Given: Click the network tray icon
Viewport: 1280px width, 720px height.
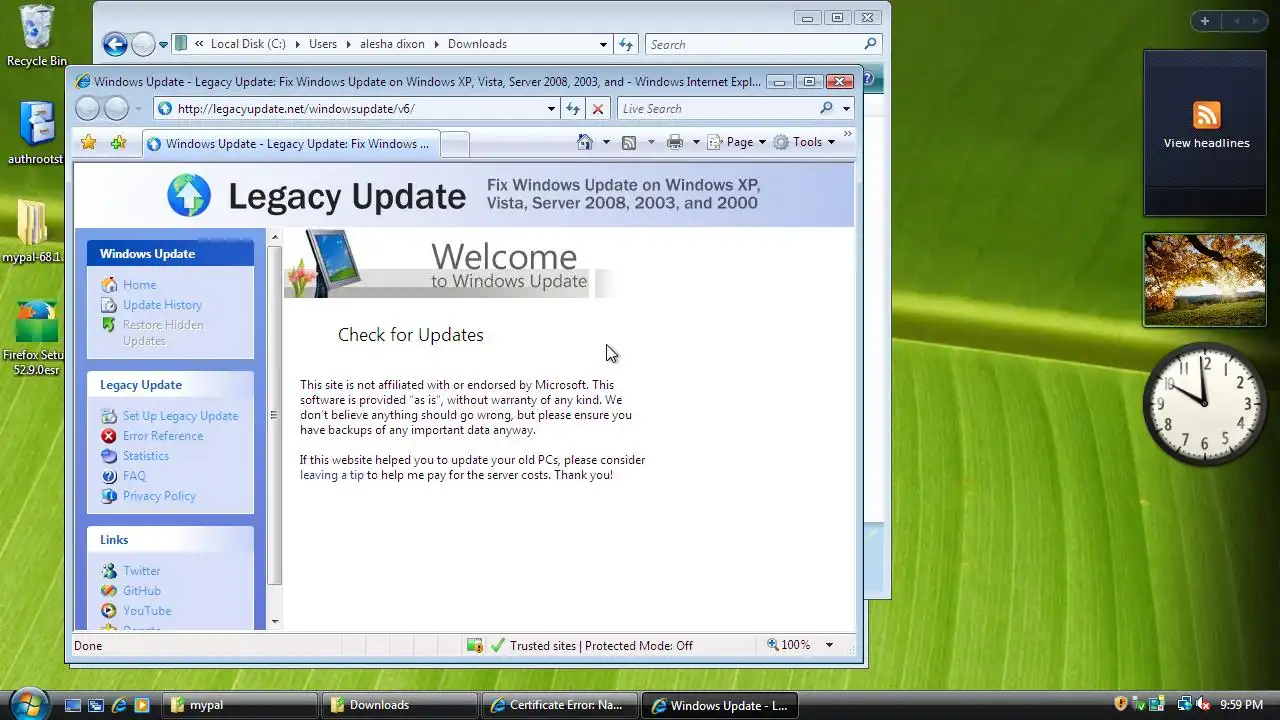Looking at the screenshot, I should point(1185,705).
